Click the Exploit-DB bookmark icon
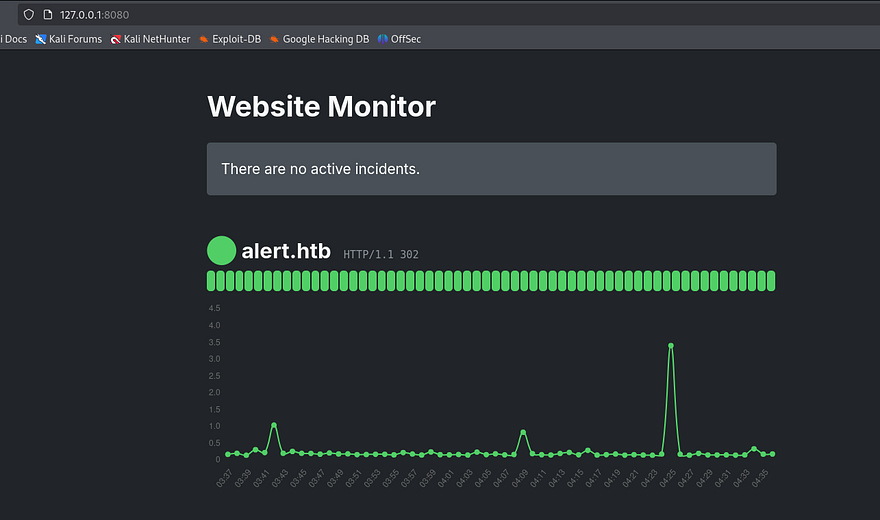 [x=204, y=39]
